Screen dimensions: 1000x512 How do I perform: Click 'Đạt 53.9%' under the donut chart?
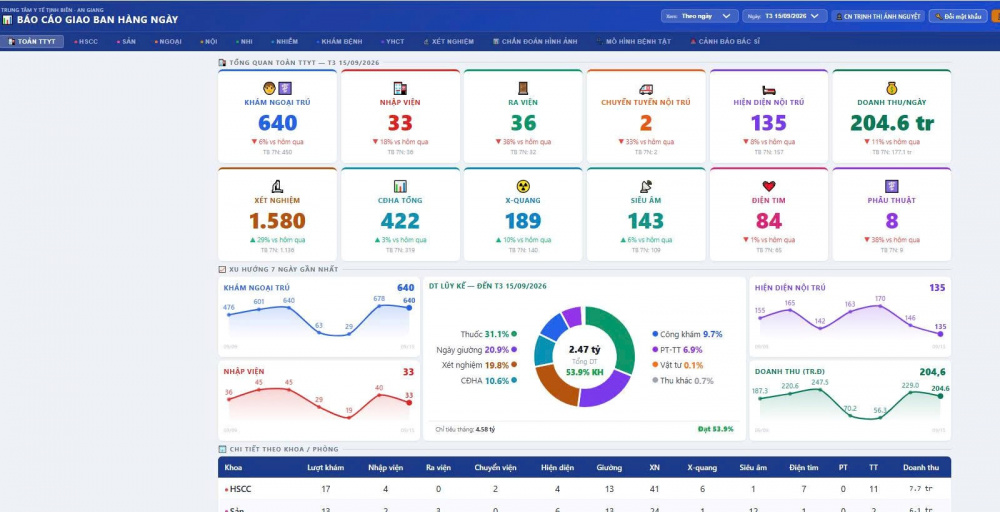[715, 429]
